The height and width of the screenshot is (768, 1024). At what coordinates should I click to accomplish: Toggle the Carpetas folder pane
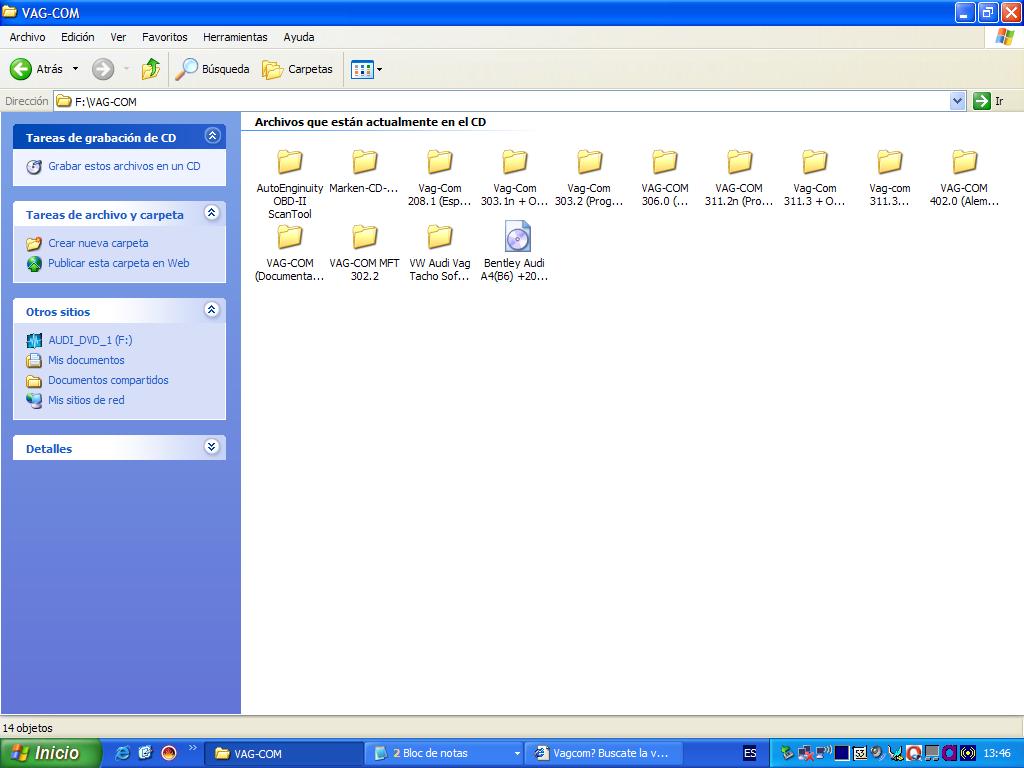[x=297, y=69]
